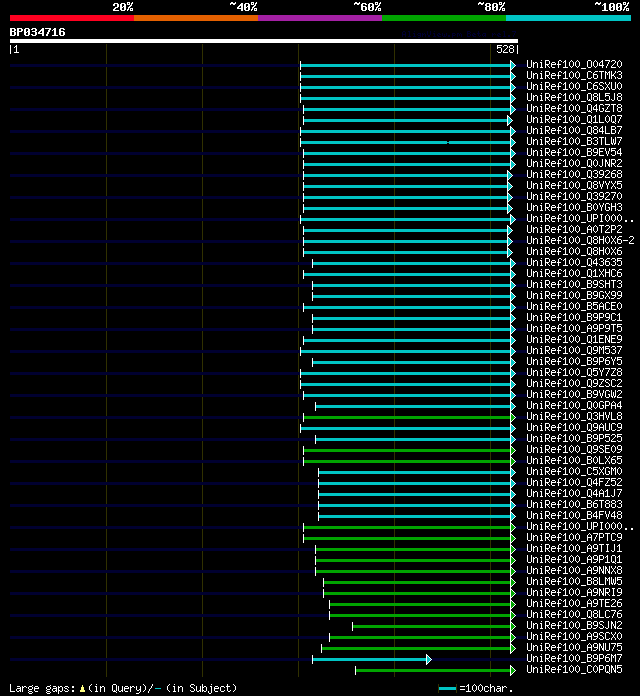Screen dimensions: 640x696
Task: Open the UniRef100_Q39270 entry
Action: [x=574, y=197]
